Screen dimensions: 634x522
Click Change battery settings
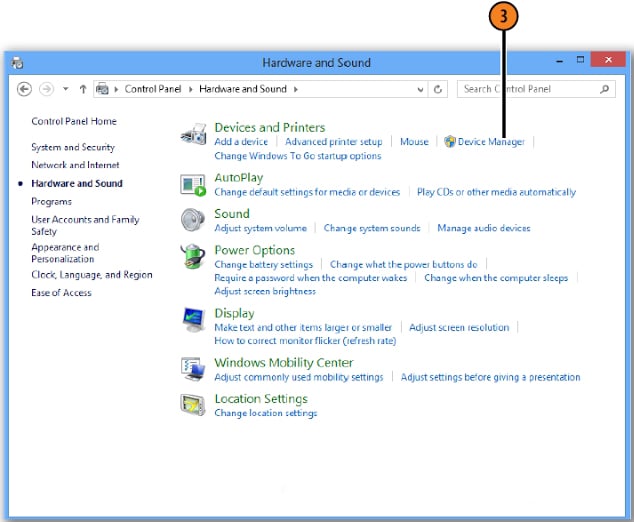pos(263,264)
